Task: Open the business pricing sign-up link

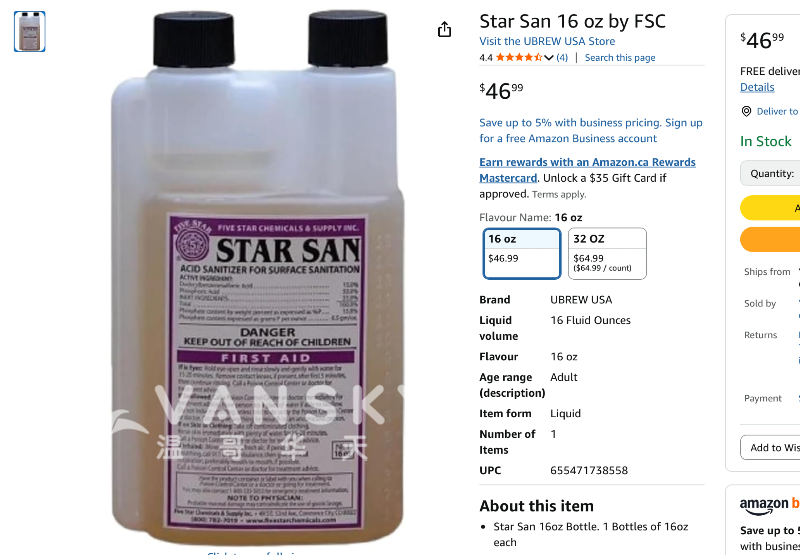Action: point(591,131)
